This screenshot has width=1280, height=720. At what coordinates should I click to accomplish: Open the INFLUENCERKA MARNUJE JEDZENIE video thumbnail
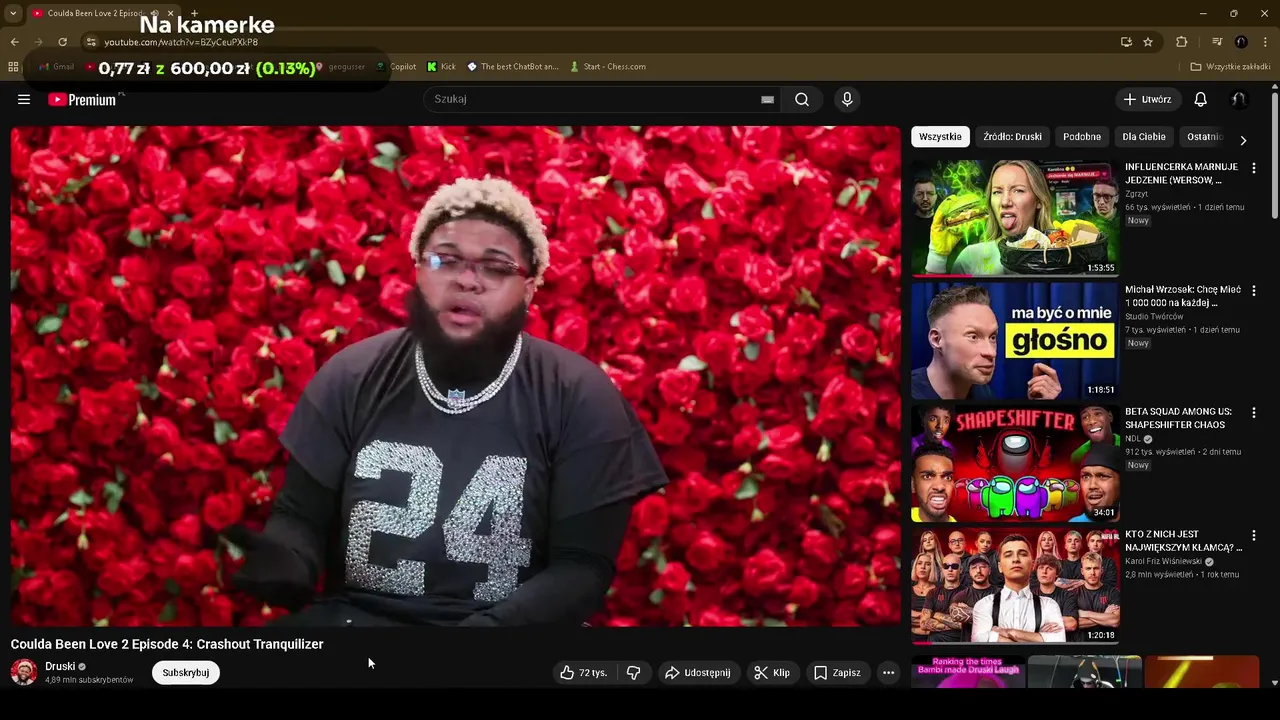click(1015, 218)
